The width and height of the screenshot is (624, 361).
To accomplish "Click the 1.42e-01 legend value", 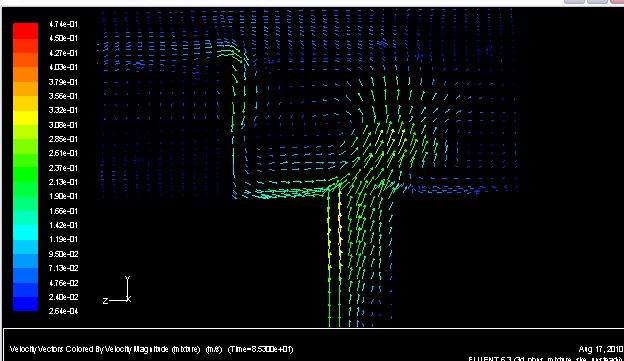I will [63, 225].
